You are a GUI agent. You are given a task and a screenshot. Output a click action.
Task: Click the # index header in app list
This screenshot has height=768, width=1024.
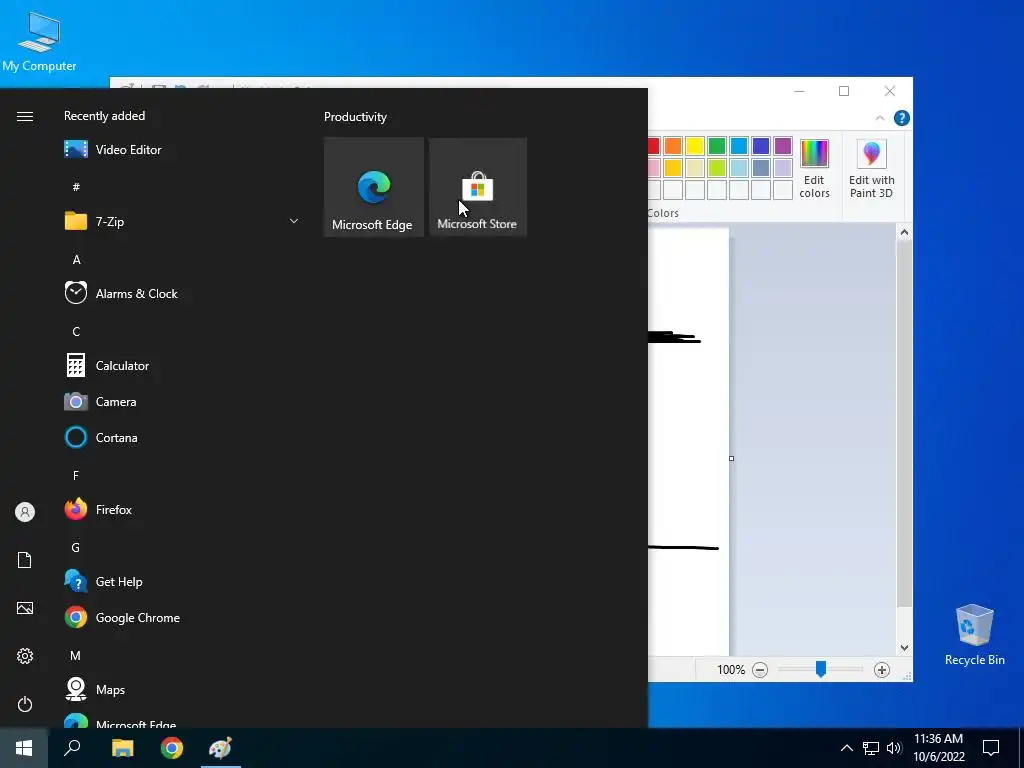coord(76,187)
